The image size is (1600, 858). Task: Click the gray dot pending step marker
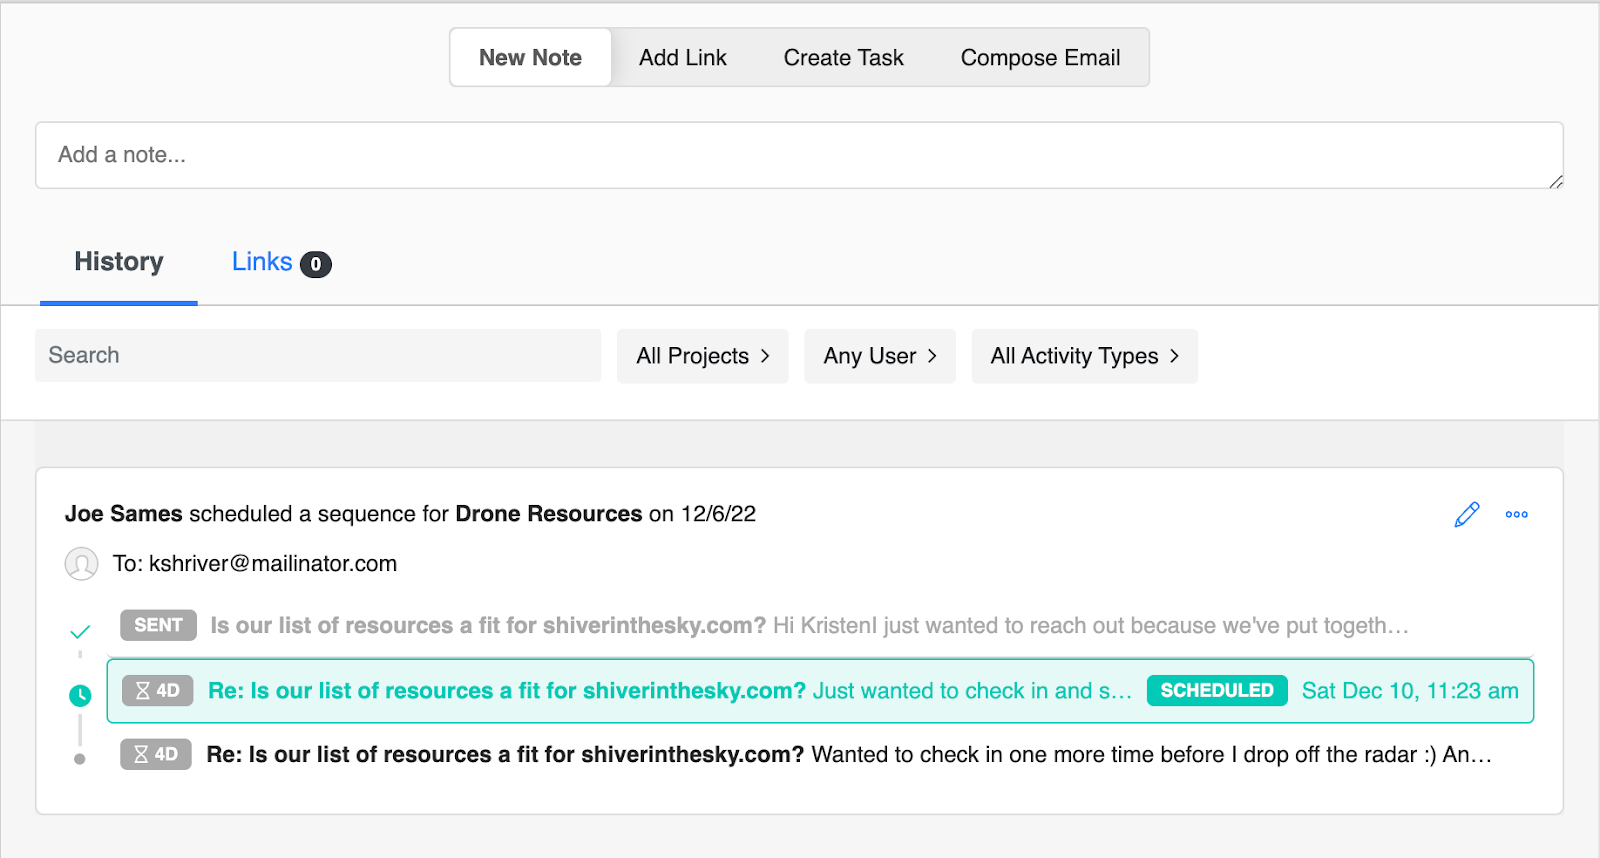pos(80,759)
